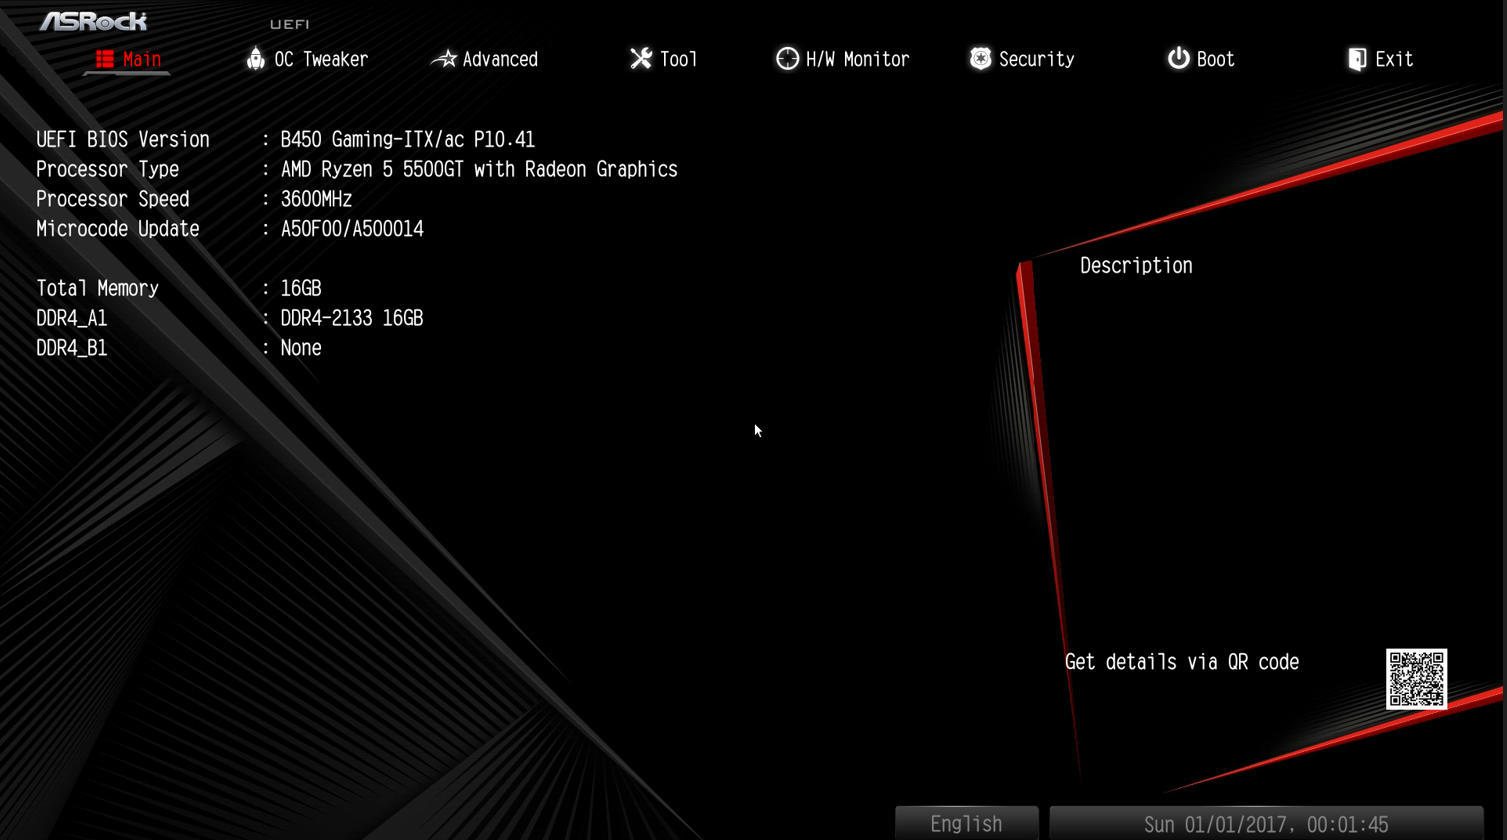Click the OC Tweaker rocket icon
Viewport: 1507px width, 840px height.
[x=256, y=59]
